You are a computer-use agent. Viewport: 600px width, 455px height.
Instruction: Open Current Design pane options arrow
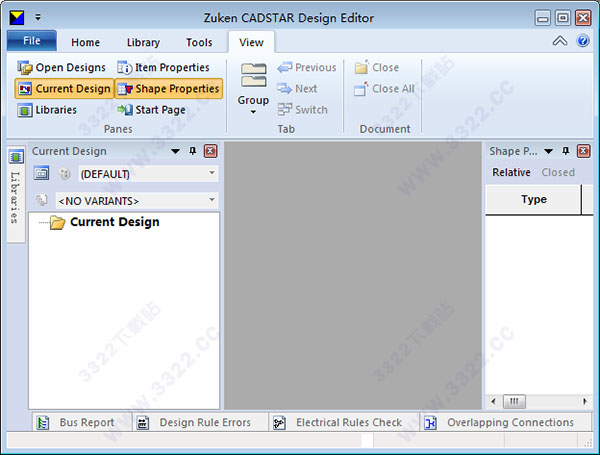[175, 151]
